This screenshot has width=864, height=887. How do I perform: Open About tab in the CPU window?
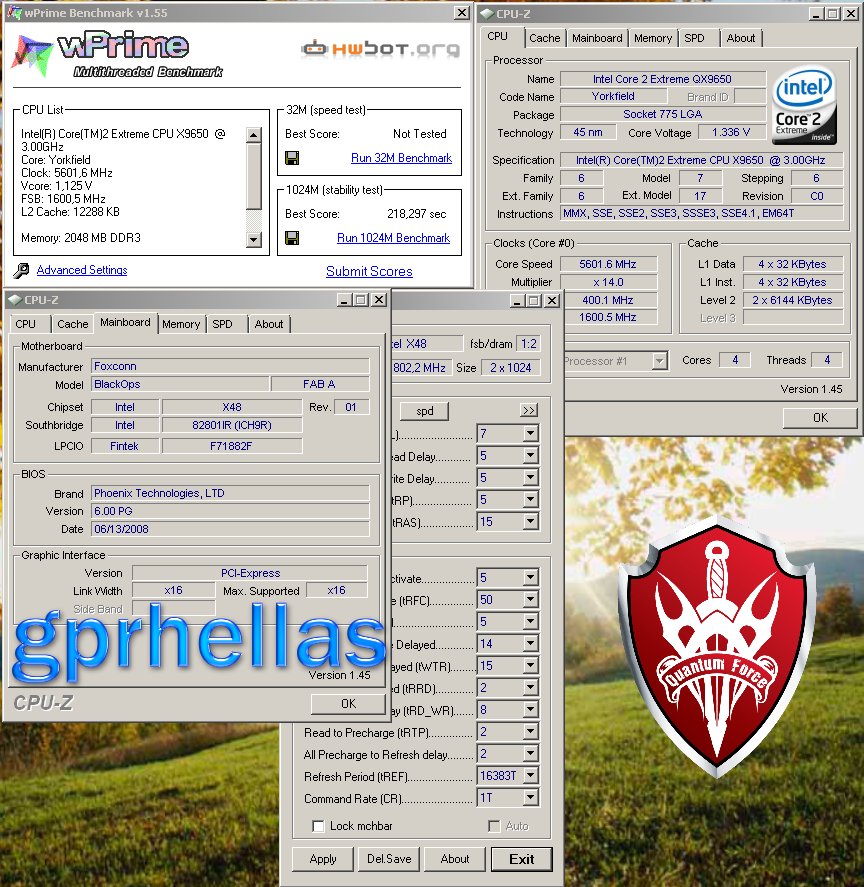(x=741, y=38)
